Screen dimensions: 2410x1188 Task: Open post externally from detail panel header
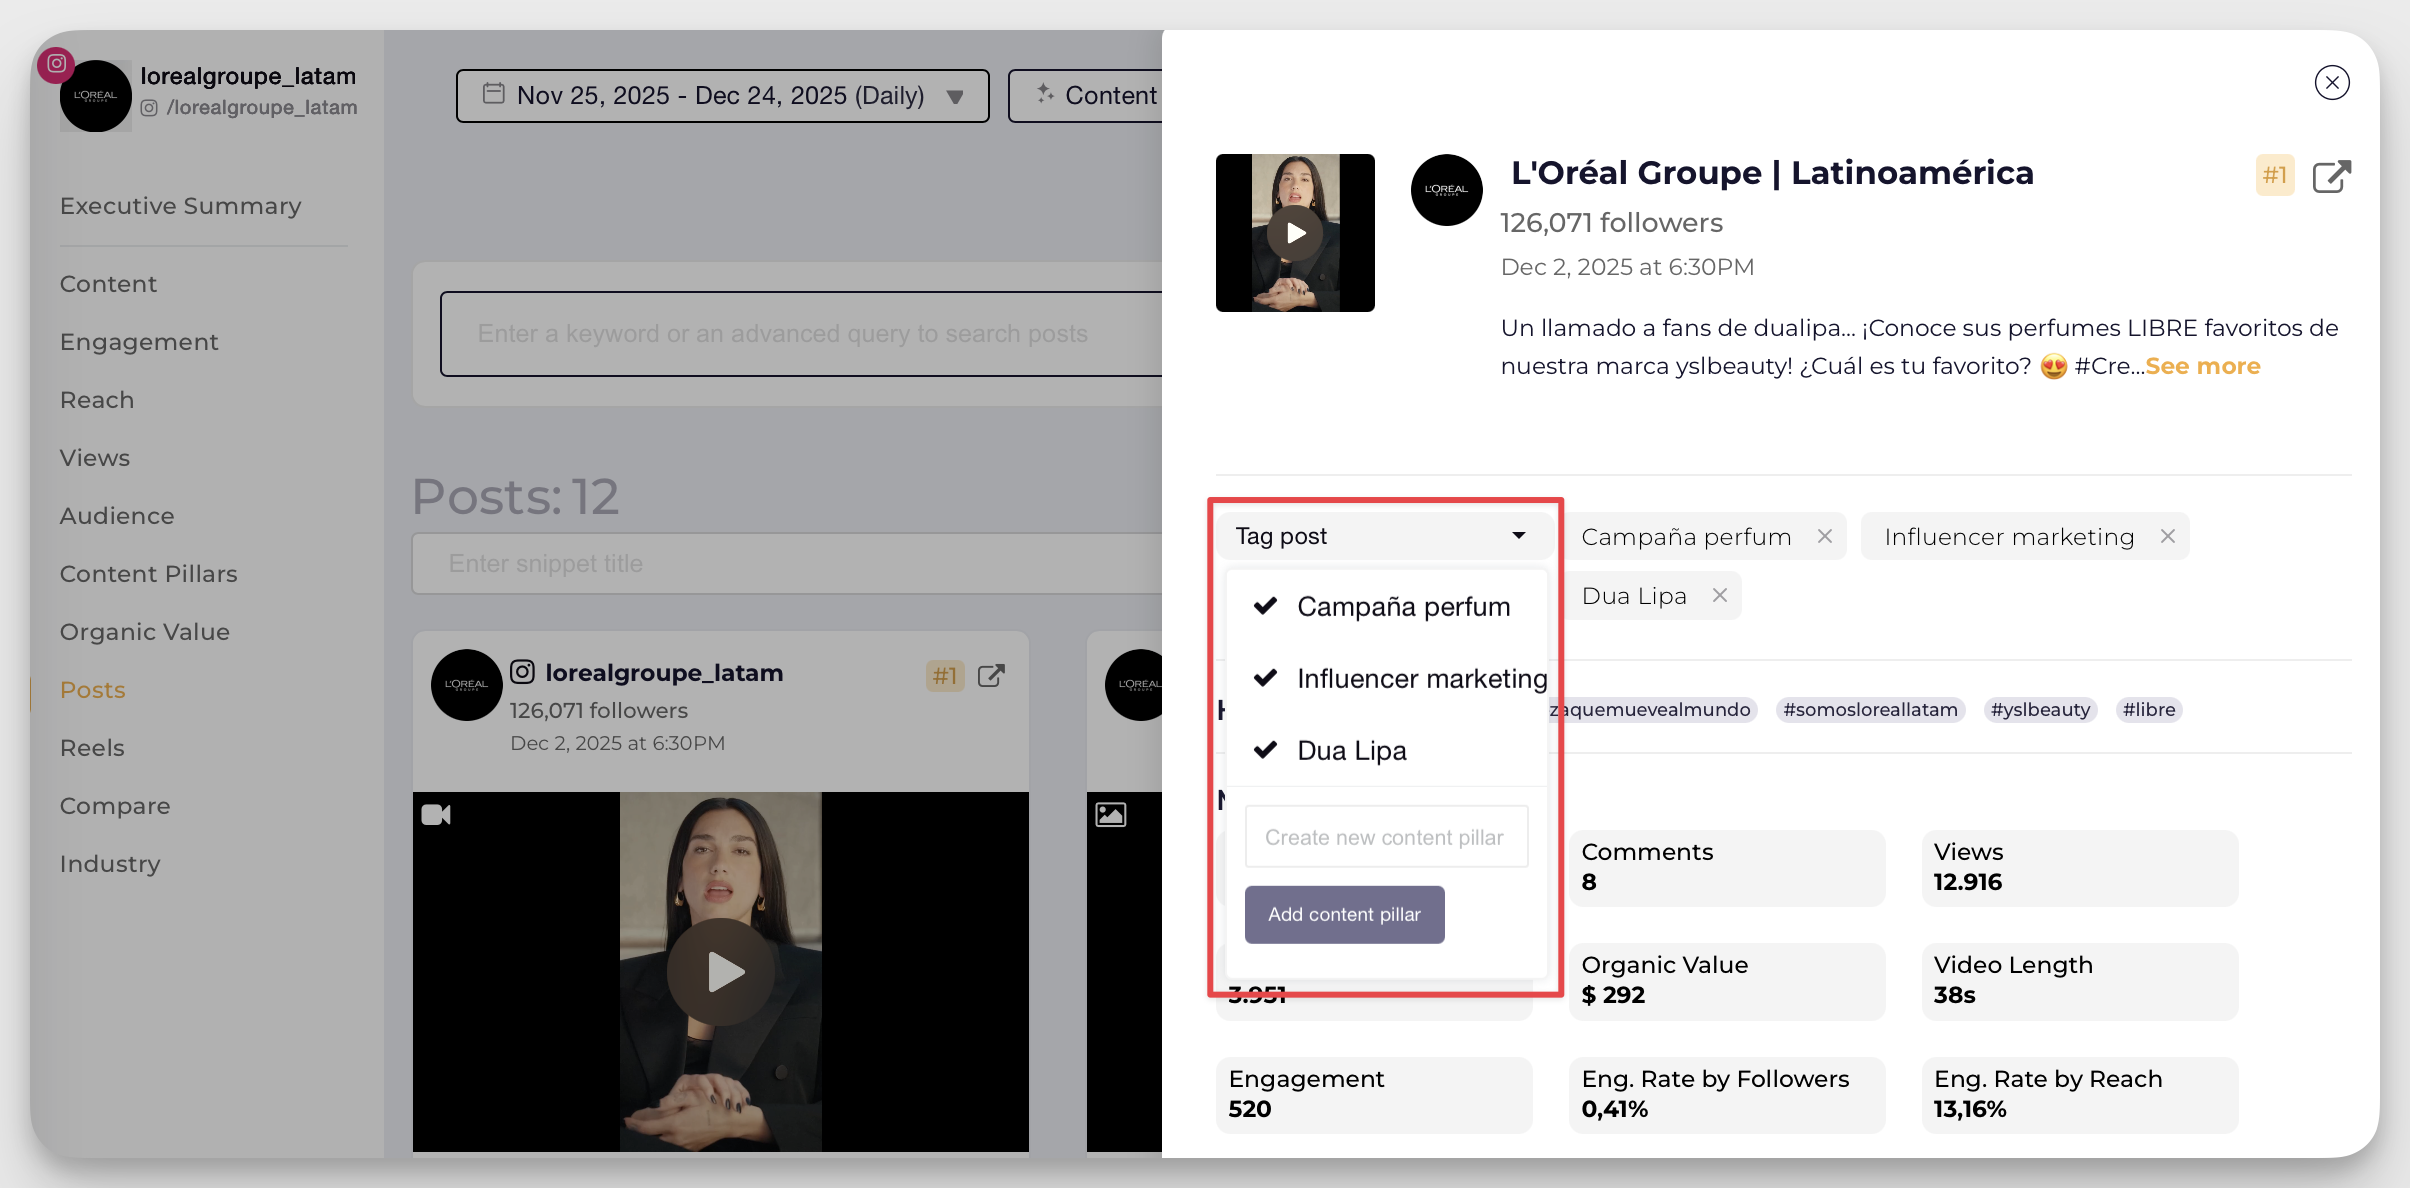[2331, 177]
